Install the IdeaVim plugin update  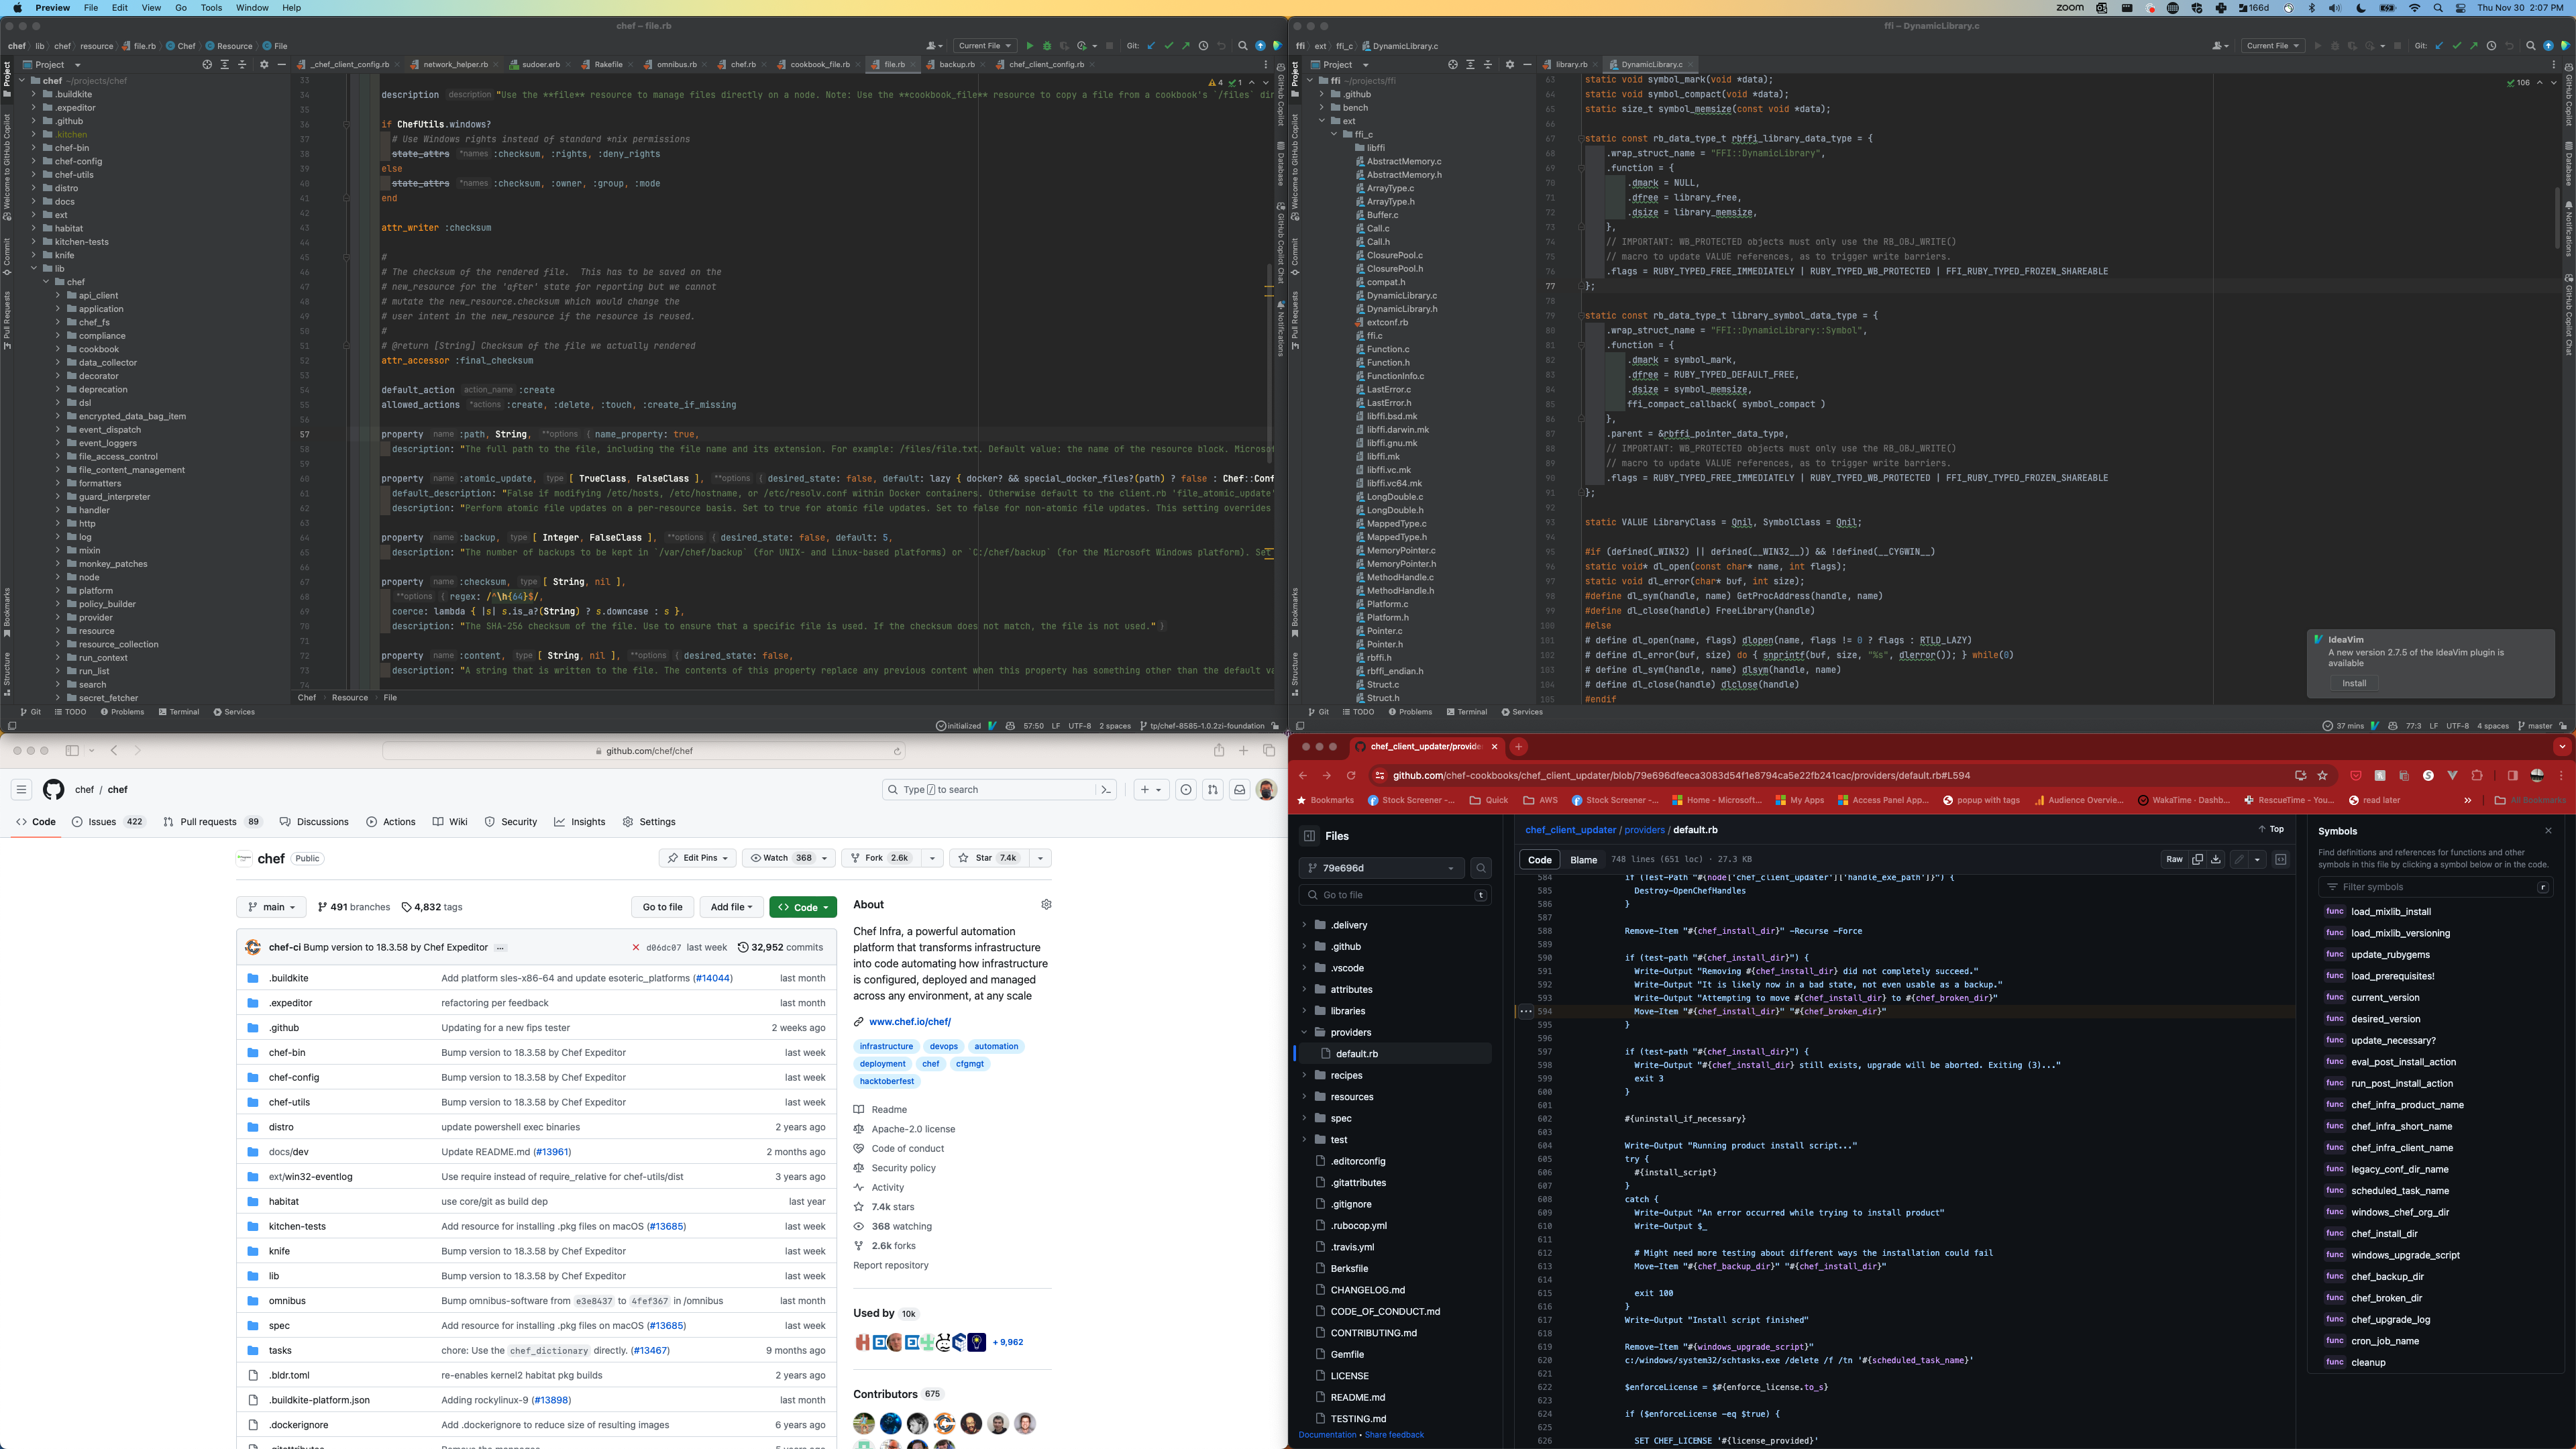(x=2354, y=683)
